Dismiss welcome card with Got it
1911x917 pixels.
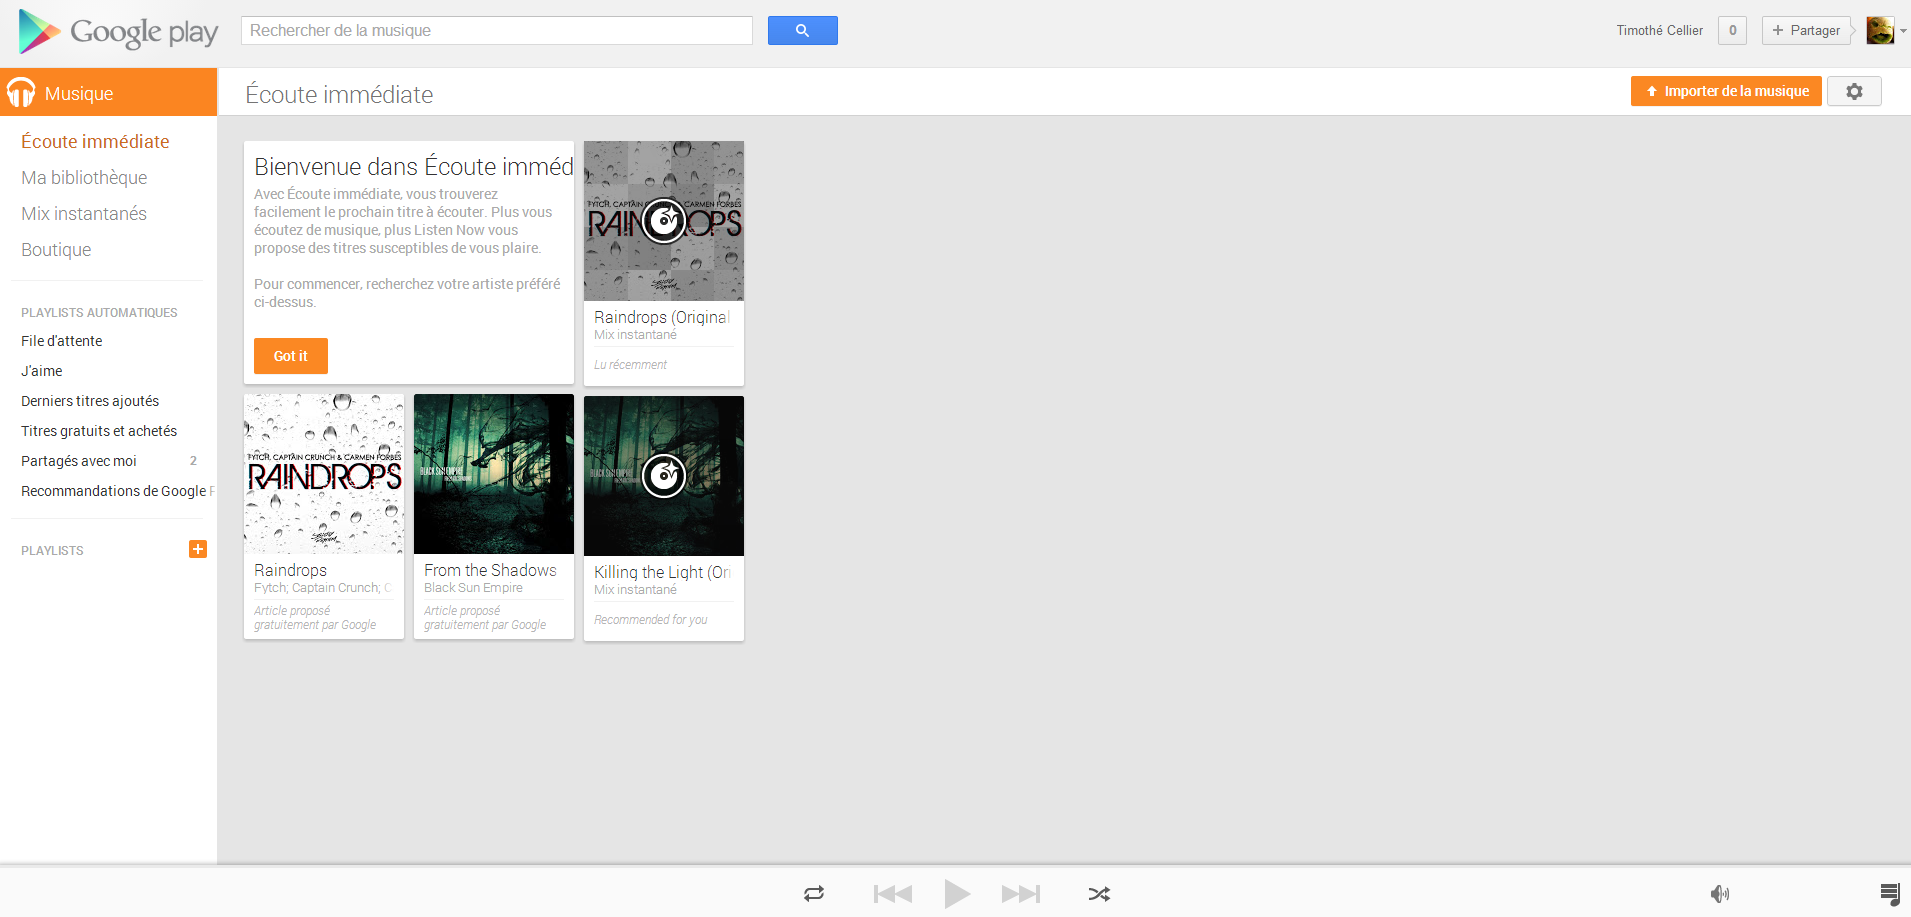tap(291, 356)
